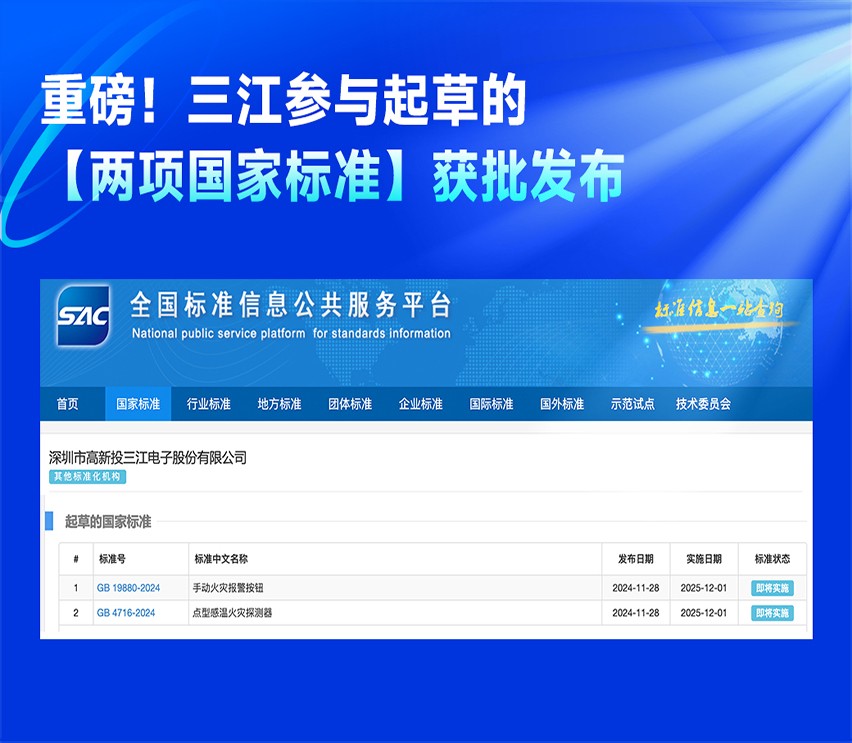Select the 国家标准 nav tab
Image resolution: width=852 pixels, height=743 pixels.
click(x=138, y=404)
